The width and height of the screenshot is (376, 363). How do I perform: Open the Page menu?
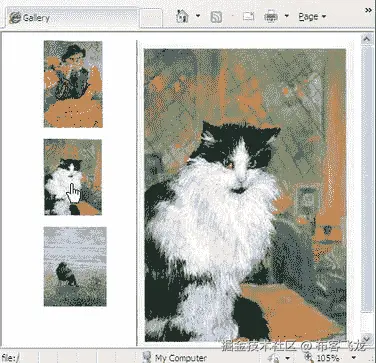pyautogui.click(x=312, y=16)
